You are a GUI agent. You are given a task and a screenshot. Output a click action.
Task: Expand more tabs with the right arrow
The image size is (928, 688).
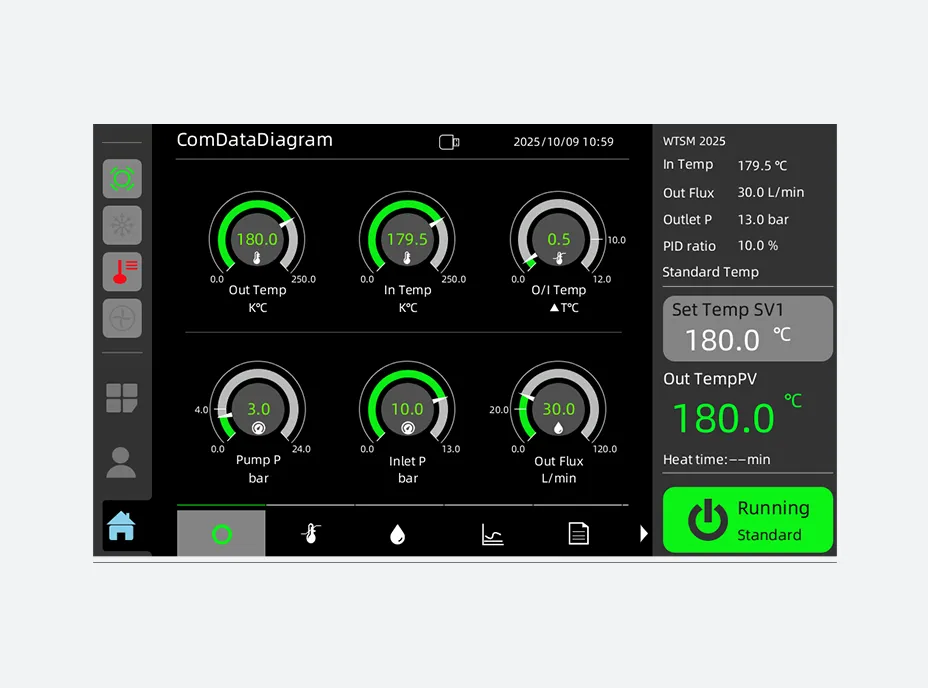[x=643, y=534]
